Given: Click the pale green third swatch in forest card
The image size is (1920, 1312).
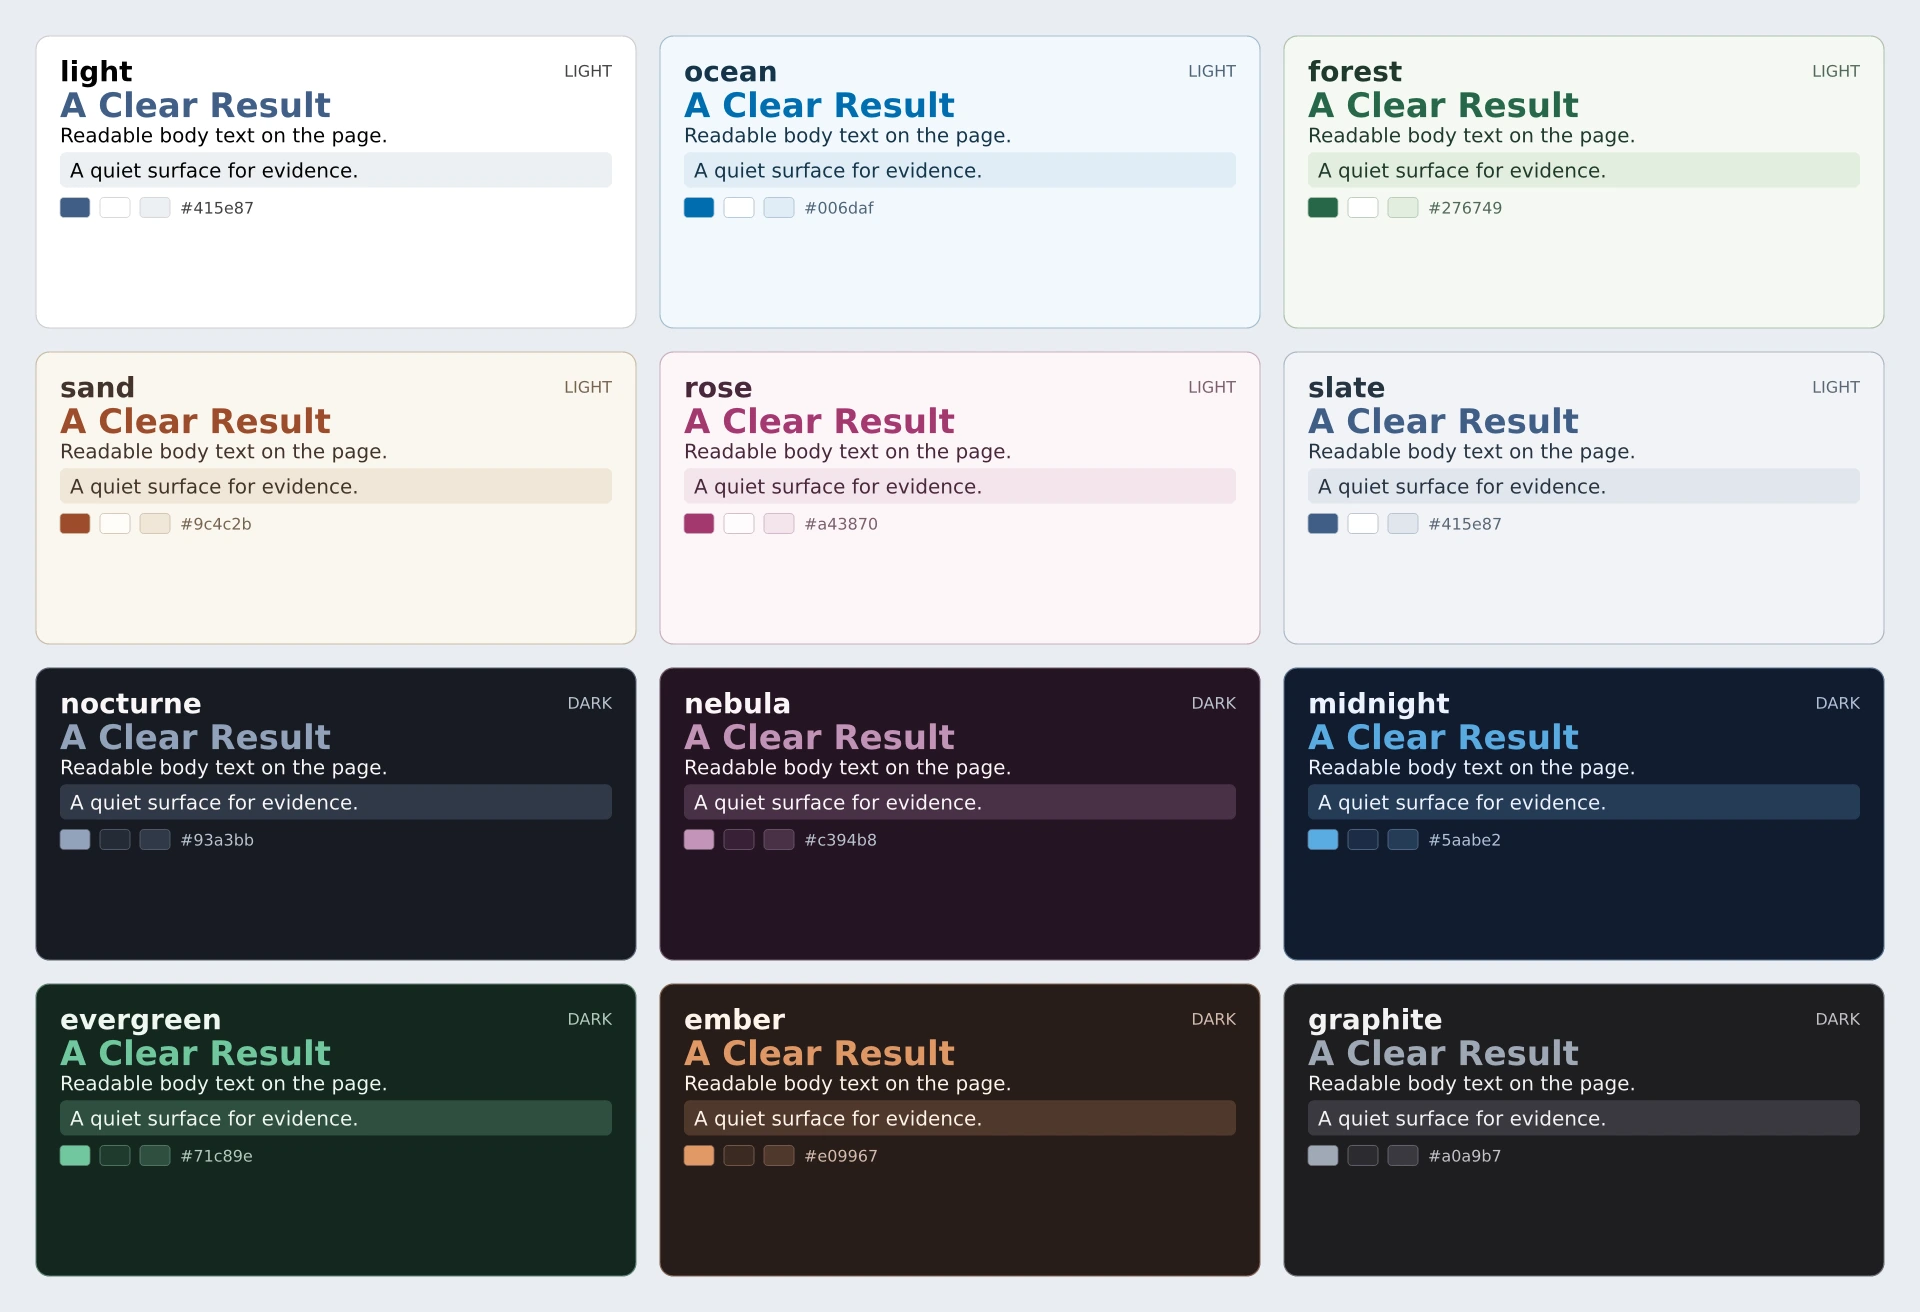Looking at the screenshot, I should point(1403,208).
